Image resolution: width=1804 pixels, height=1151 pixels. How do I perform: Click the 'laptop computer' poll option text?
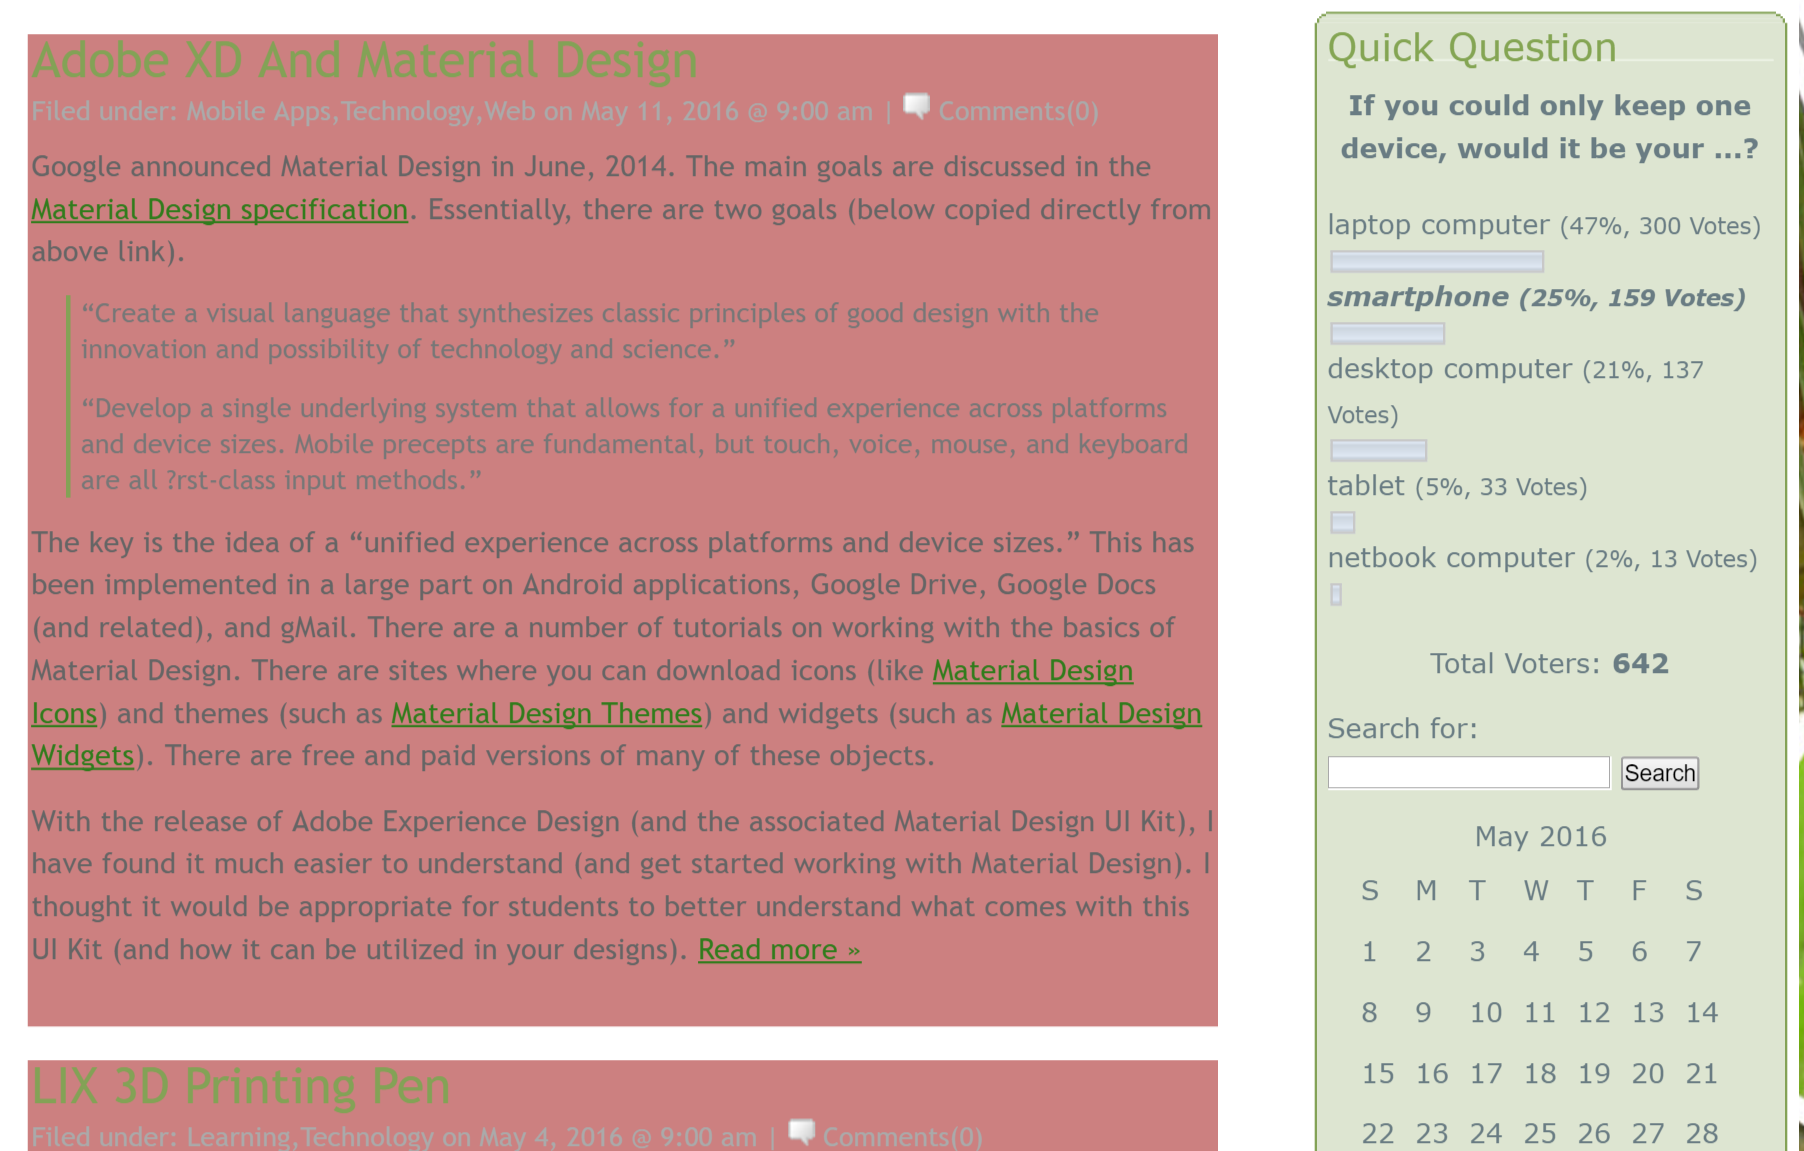[1438, 226]
